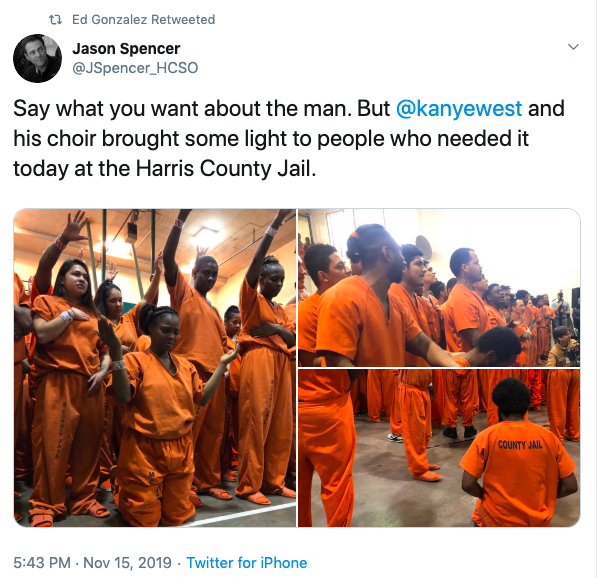This screenshot has width=598, height=578.
Task: Click the kneeling man's head in top-right photo
Action: [499, 341]
